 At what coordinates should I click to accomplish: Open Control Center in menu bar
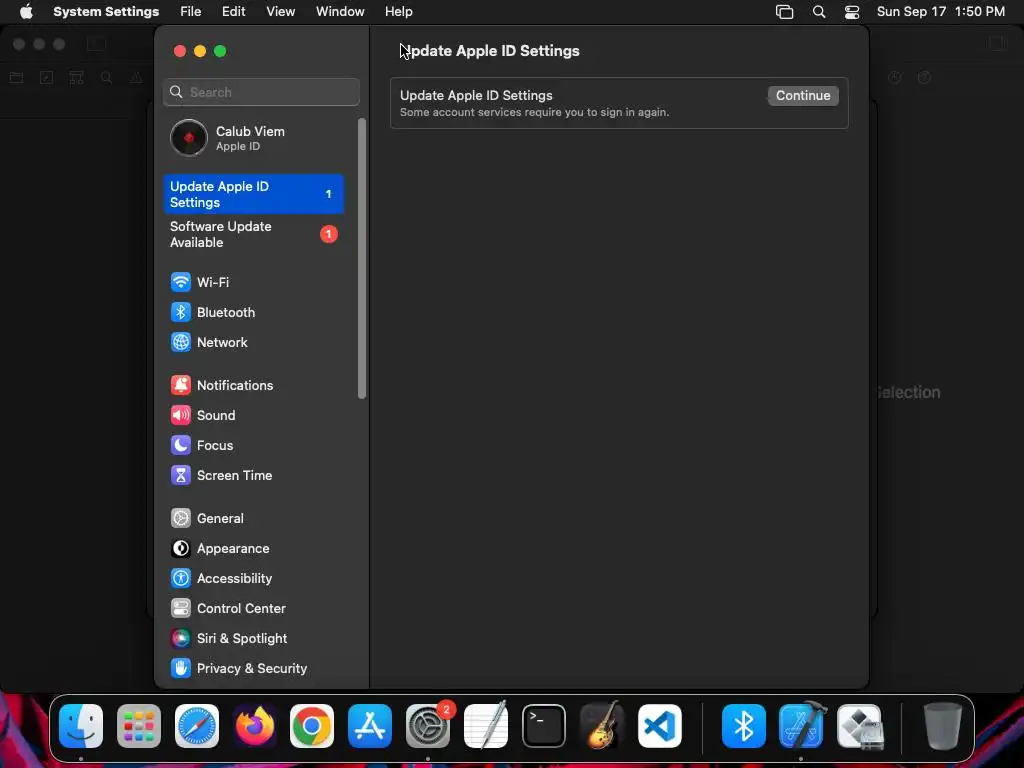pos(852,12)
